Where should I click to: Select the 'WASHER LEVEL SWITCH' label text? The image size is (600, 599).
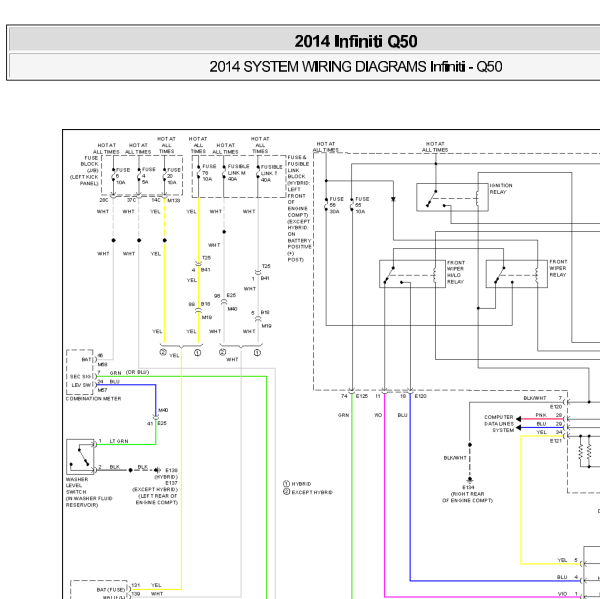point(77,485)
